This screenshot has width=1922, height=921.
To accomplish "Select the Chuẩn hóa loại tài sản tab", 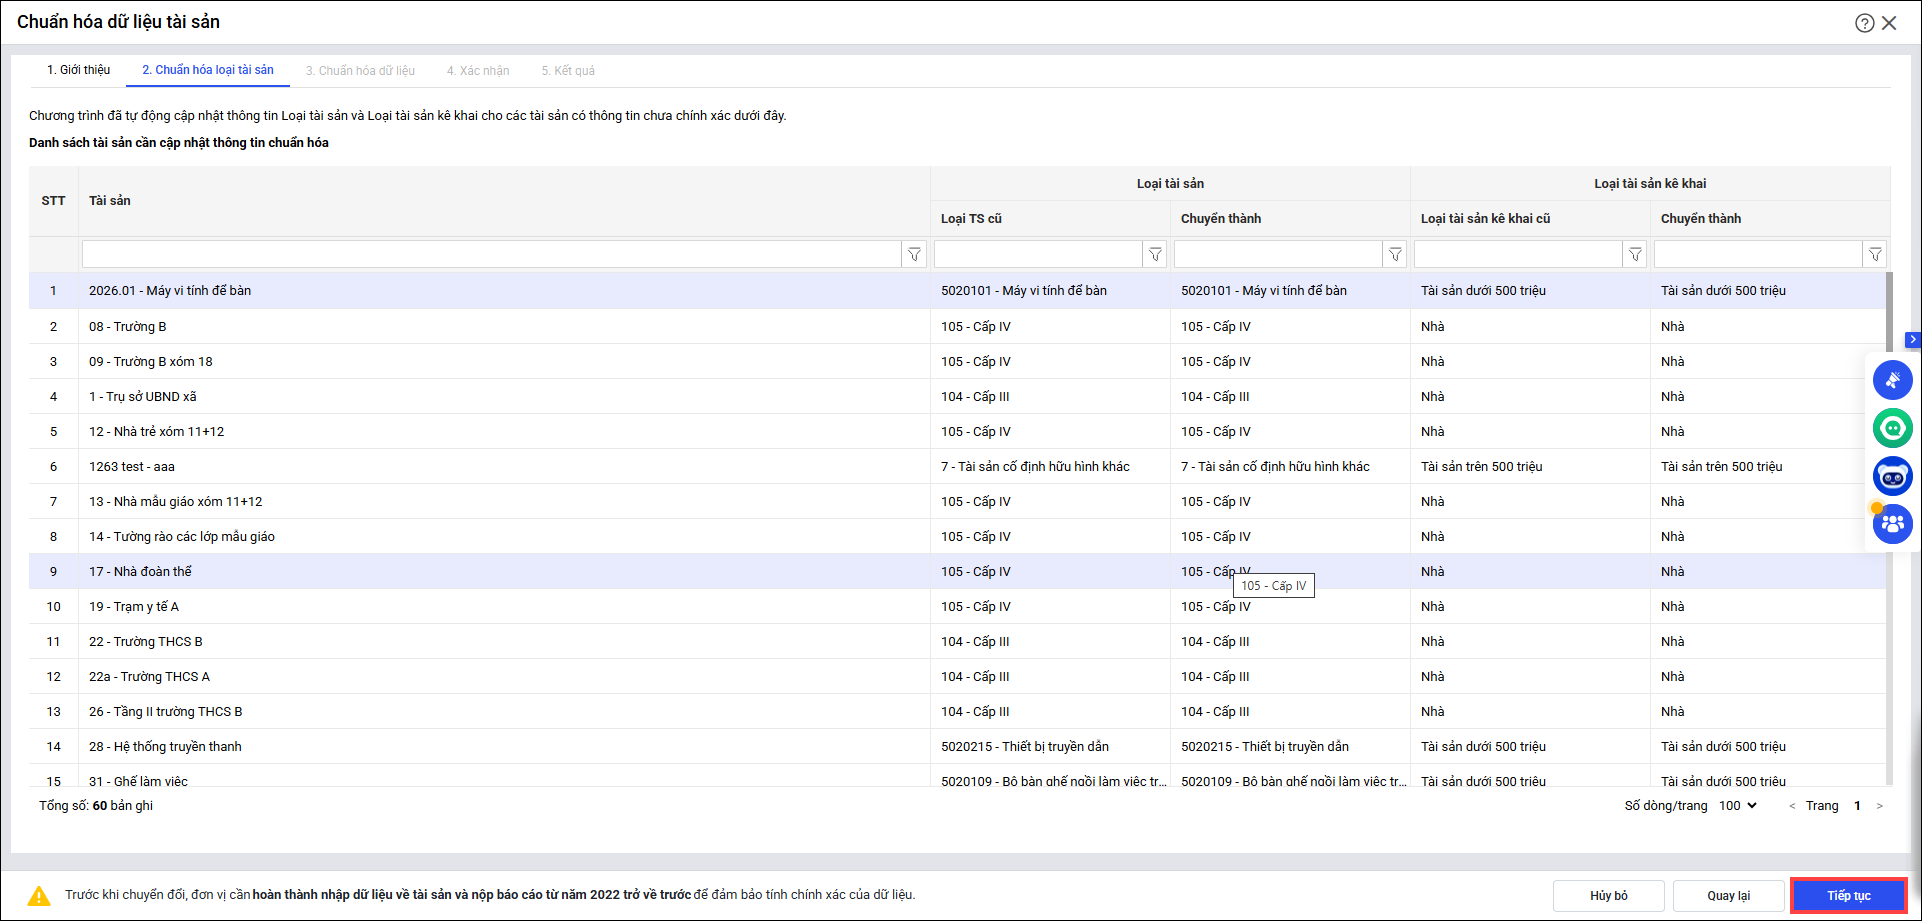I will point(207,70).
